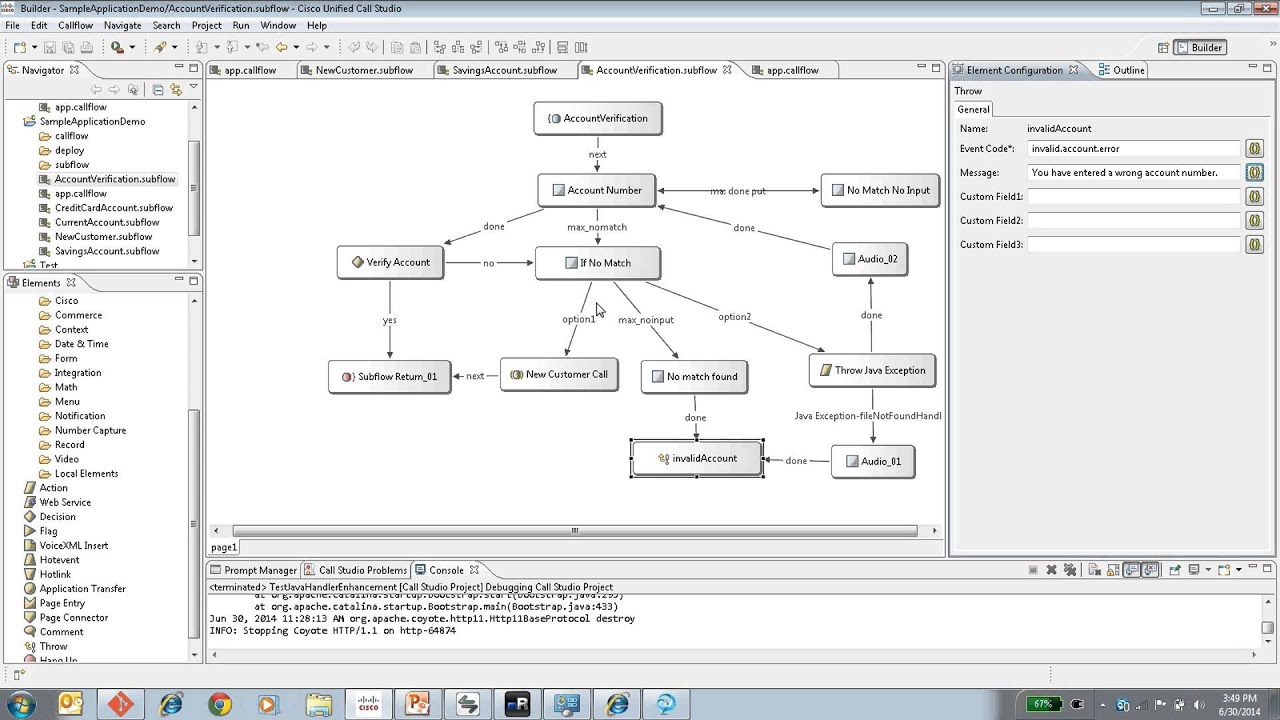Screen dimensions: 1280x720
Task: Click the substitution button for Custom Field3
Action: [1254, 245]
